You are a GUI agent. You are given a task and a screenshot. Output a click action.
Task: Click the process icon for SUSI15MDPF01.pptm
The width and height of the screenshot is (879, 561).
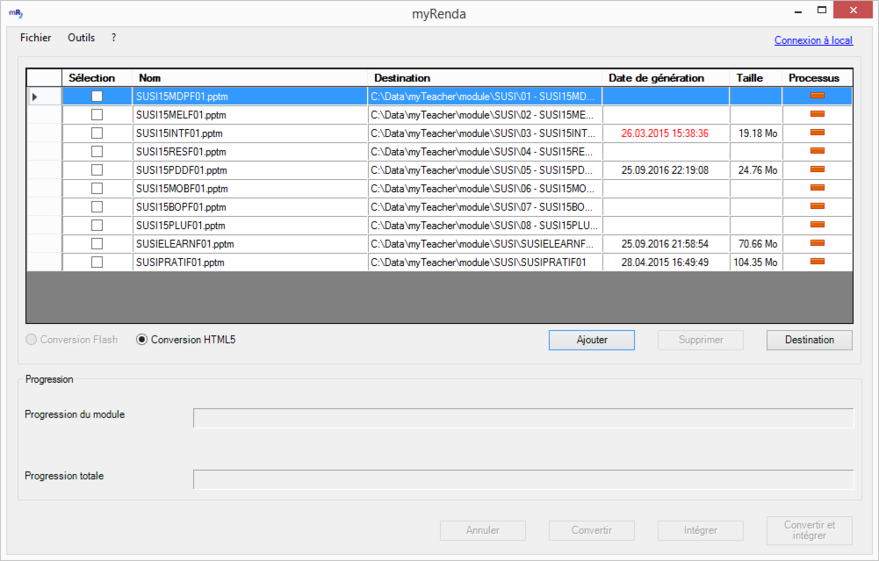[x=816, y=96]
